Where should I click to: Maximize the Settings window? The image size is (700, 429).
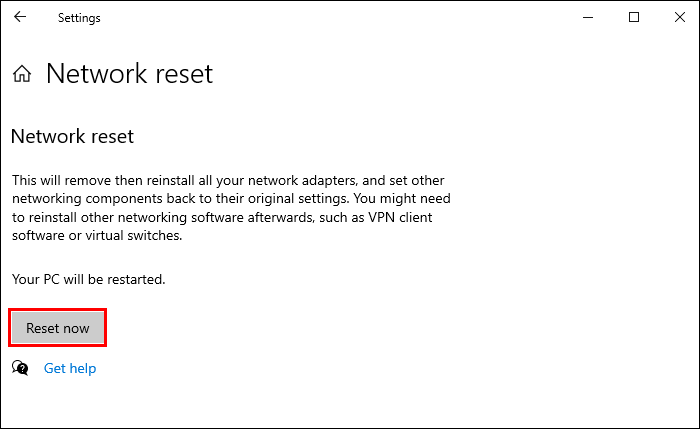pyautogui.click(x=633, y=17)
